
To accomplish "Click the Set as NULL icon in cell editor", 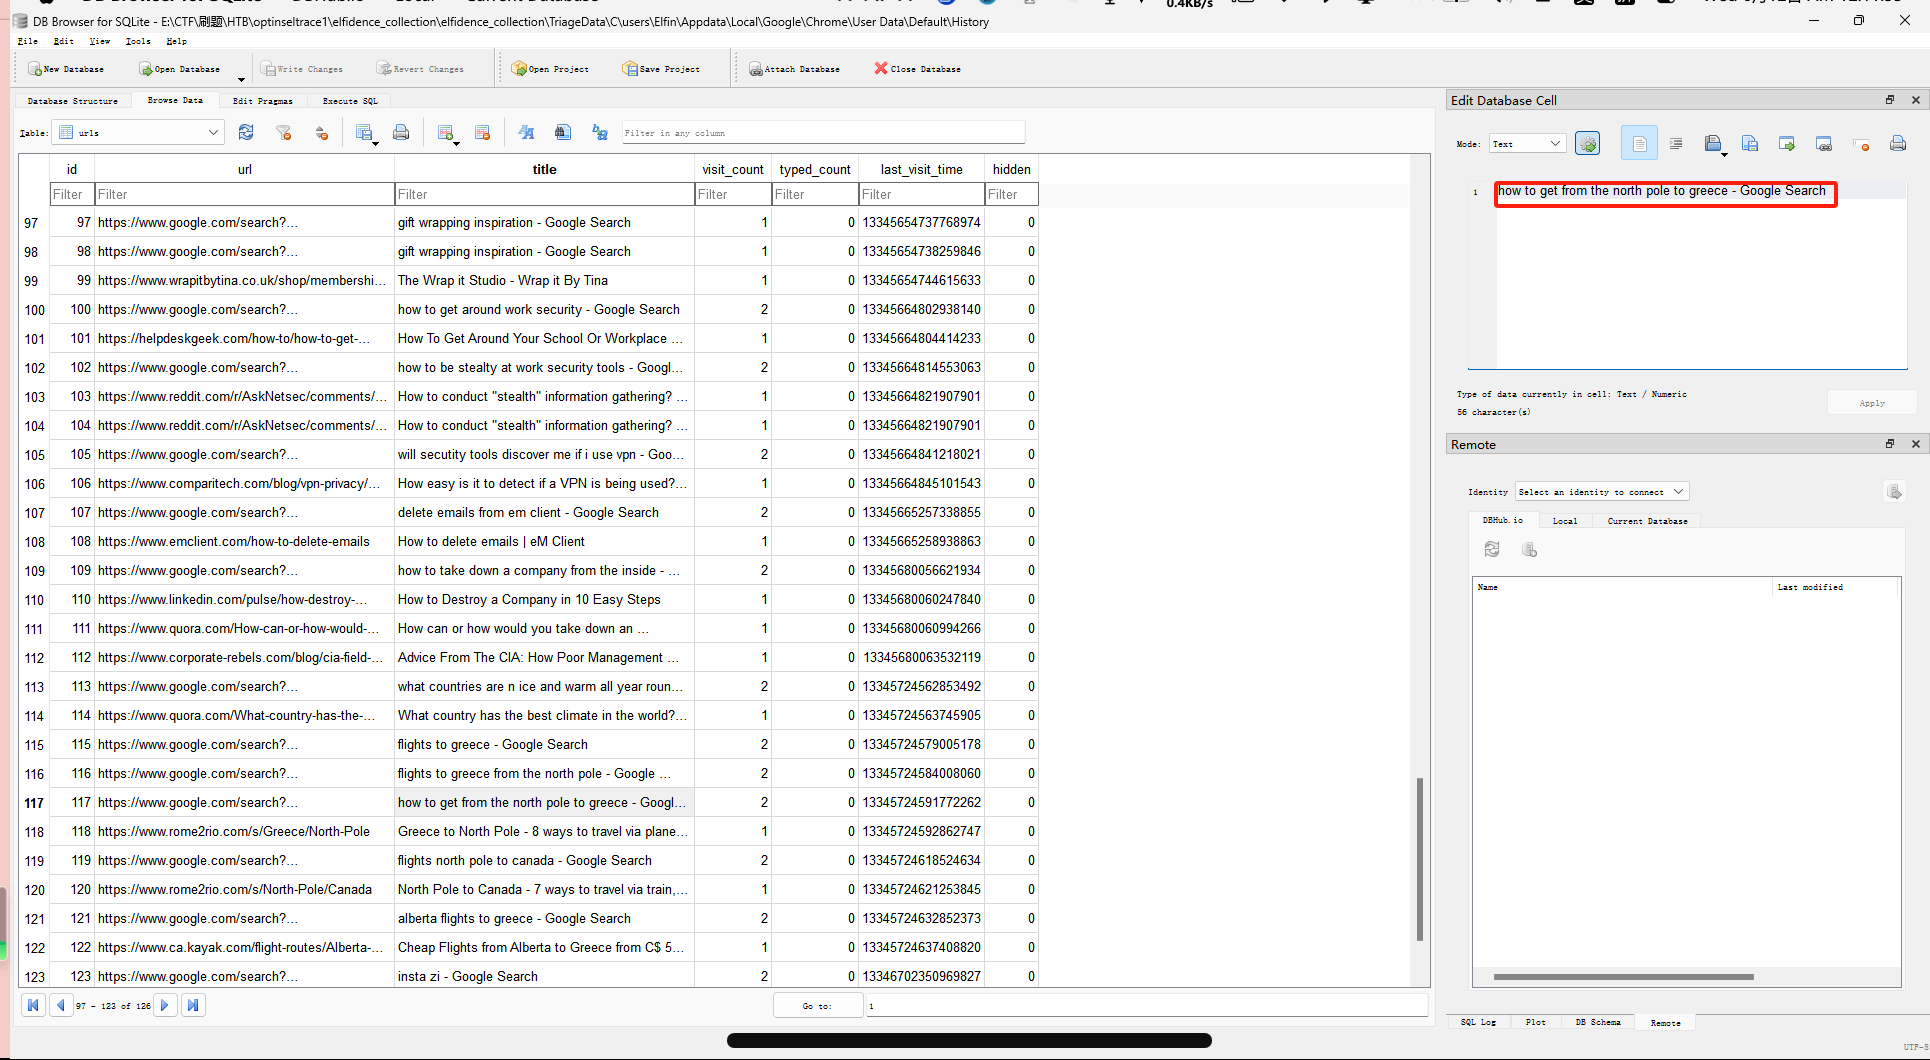I will click(x=1861, y=144).
